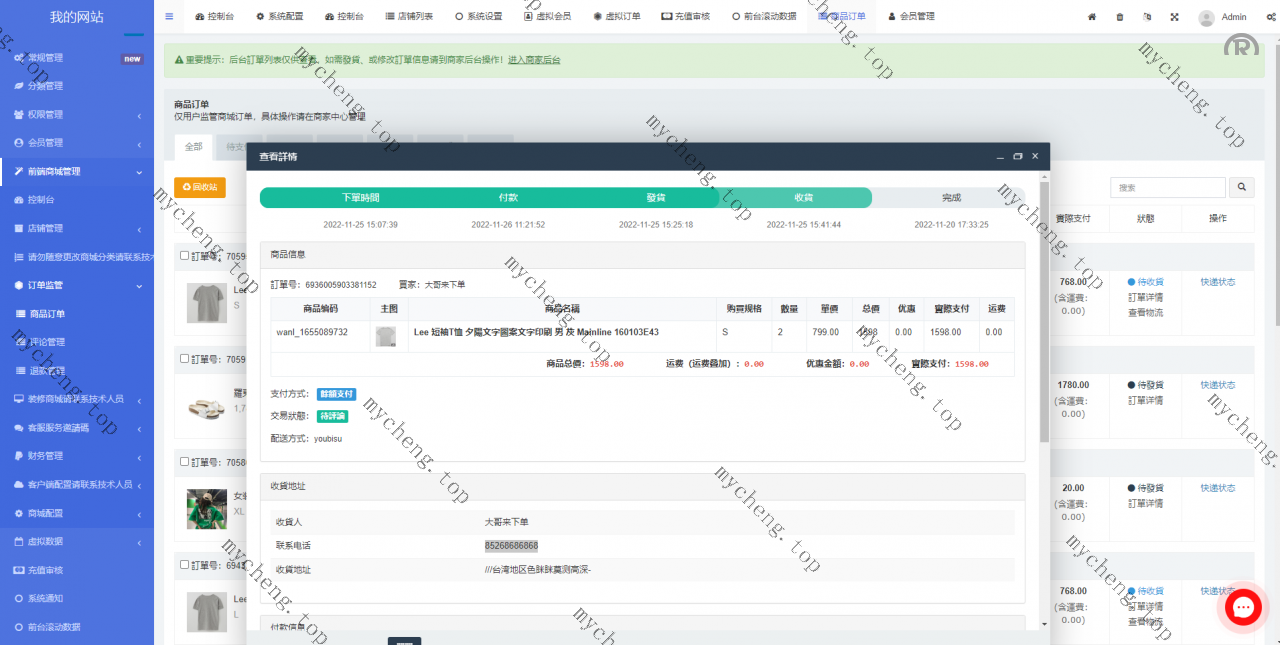Click the magnifier search button

pos(1241,187)
